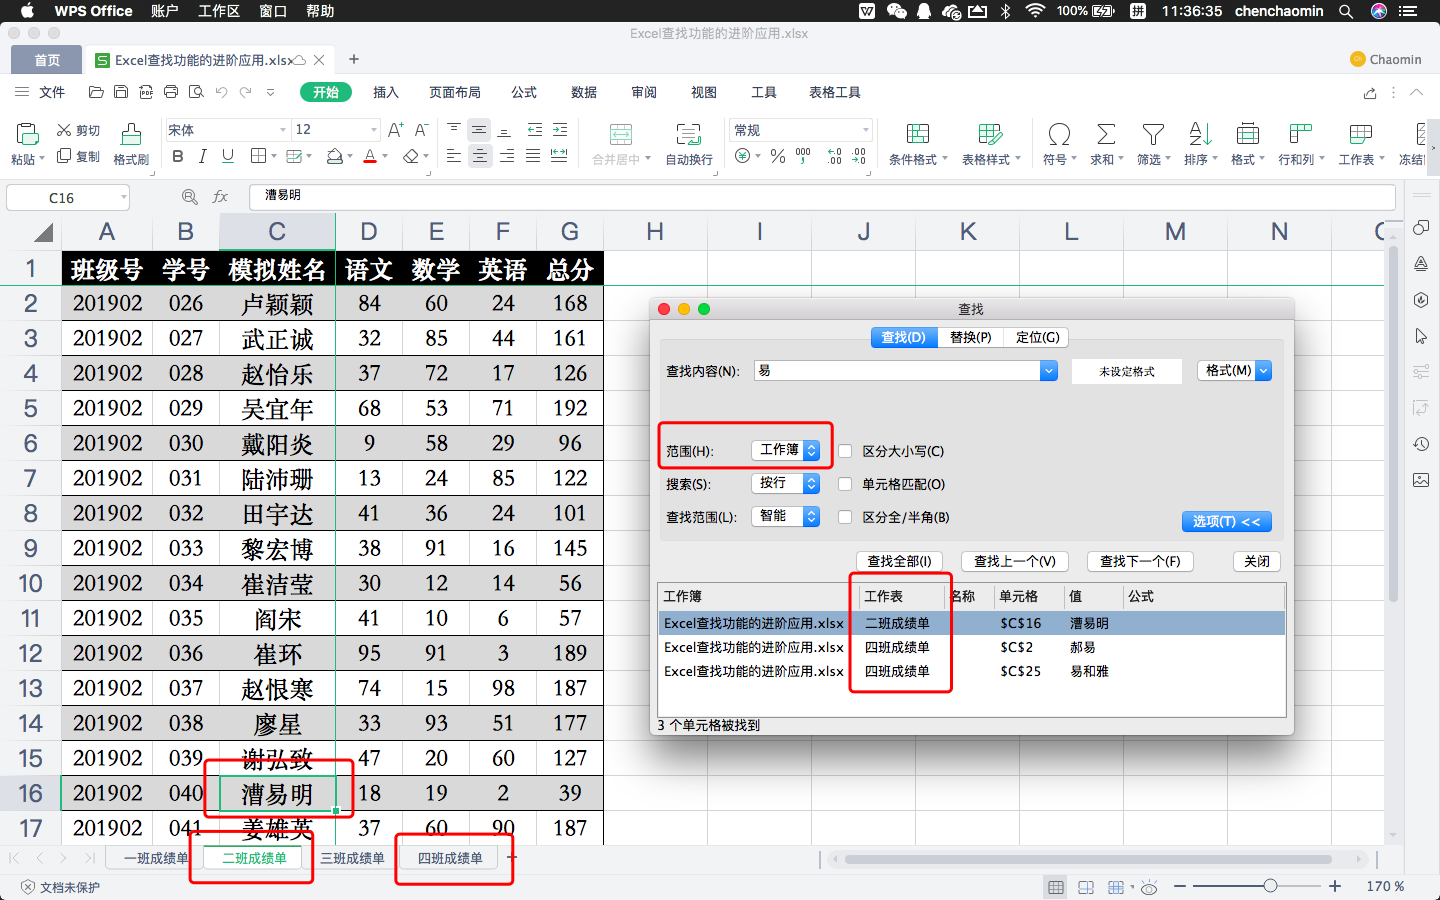Image resolution: width=1440 pixels, height=900 pixels.
Task: Open the Symbol (符号) tool
Action: (x=1059, y=144)
